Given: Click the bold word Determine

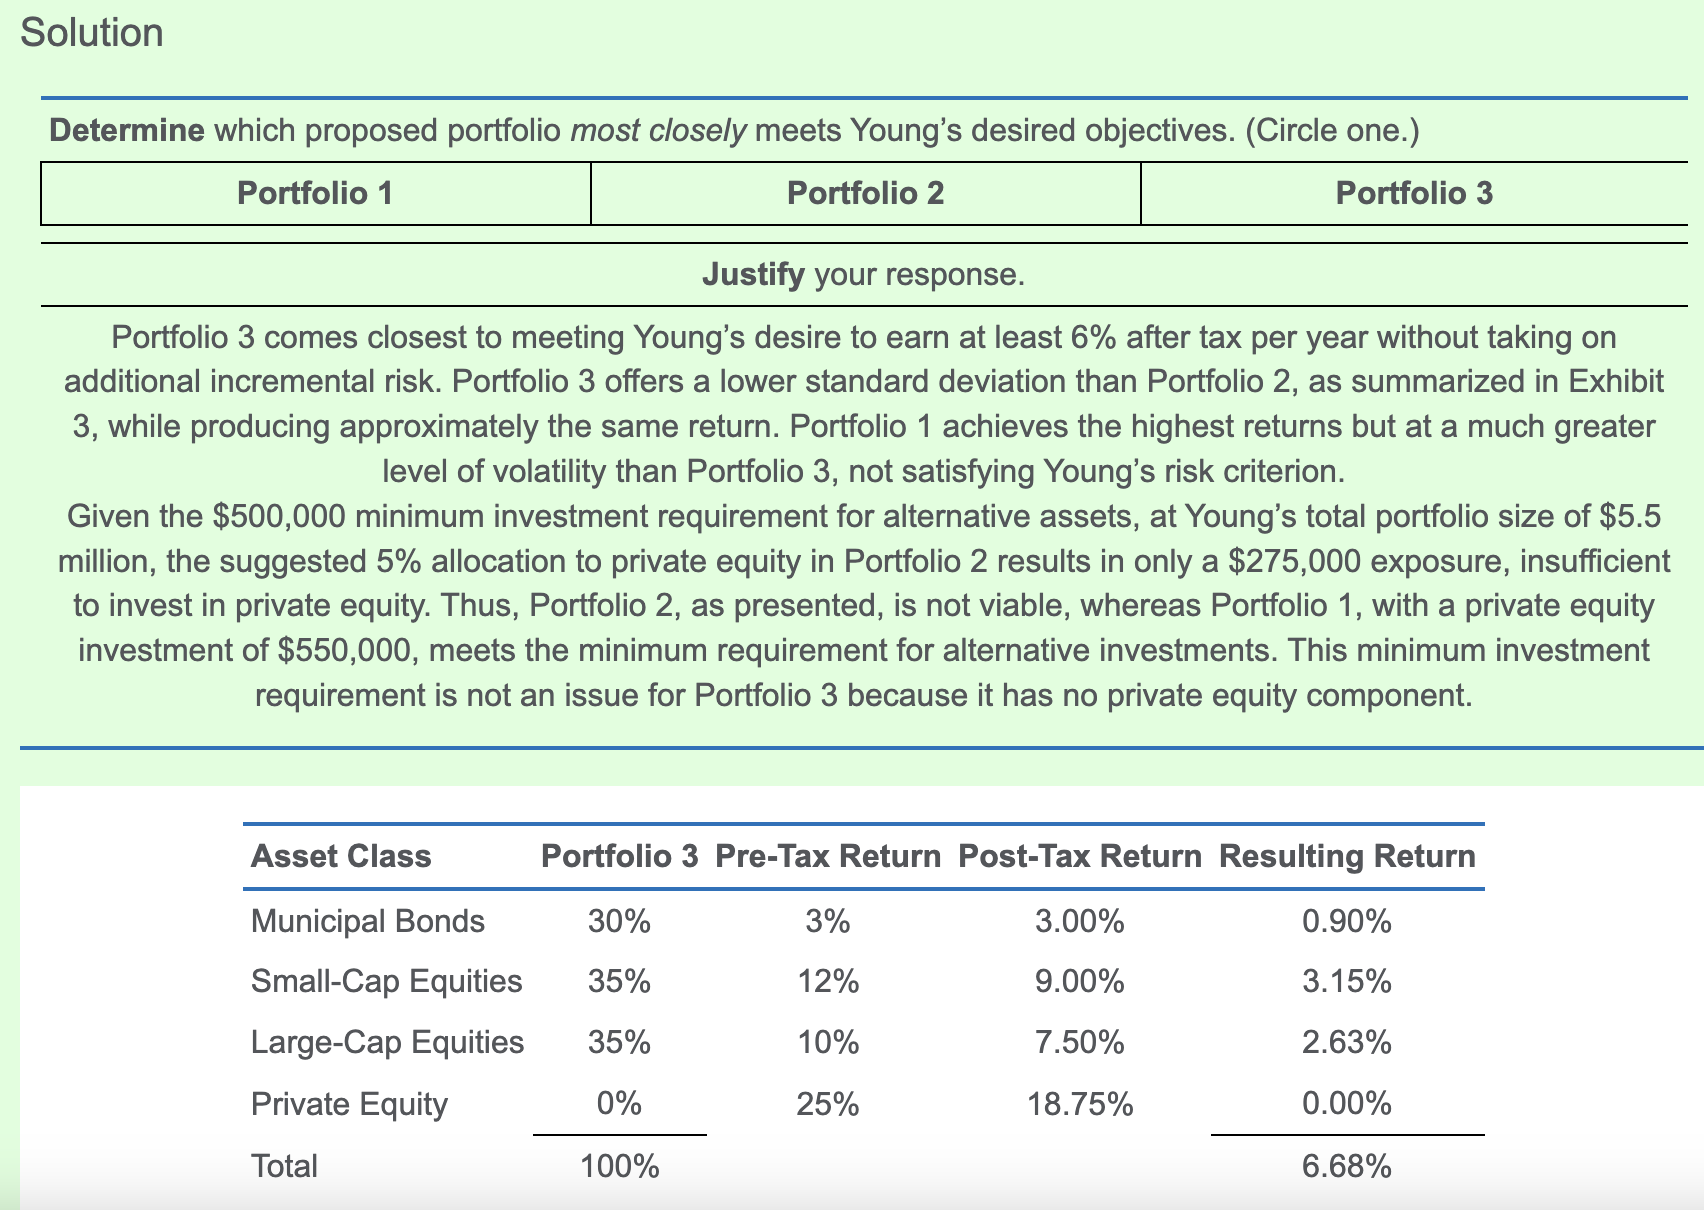Looking at the screenshot, I should pos(126,130).
